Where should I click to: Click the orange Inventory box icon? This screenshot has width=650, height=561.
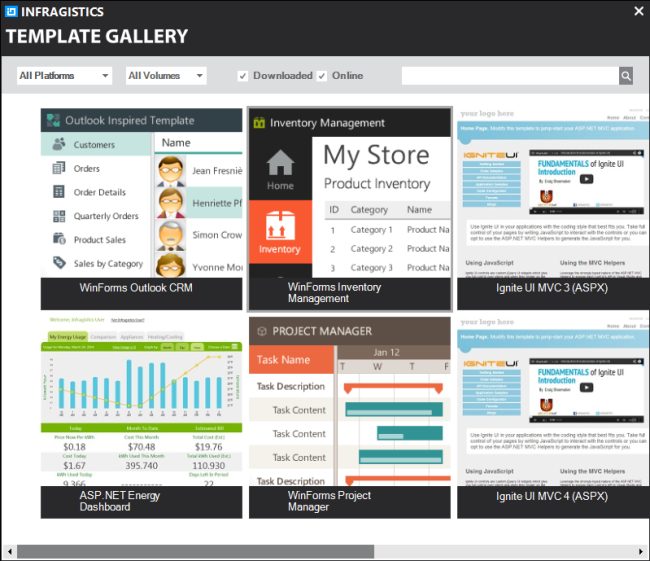pyautogui.click(x=280, y=226)
